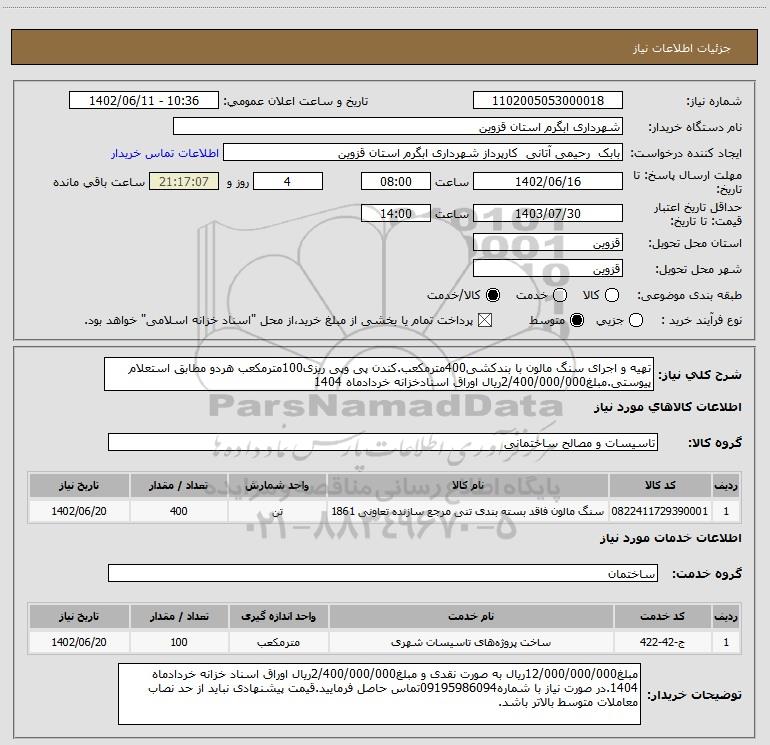Select the کالا/خدمت radio button

click(x=493, y=295)
